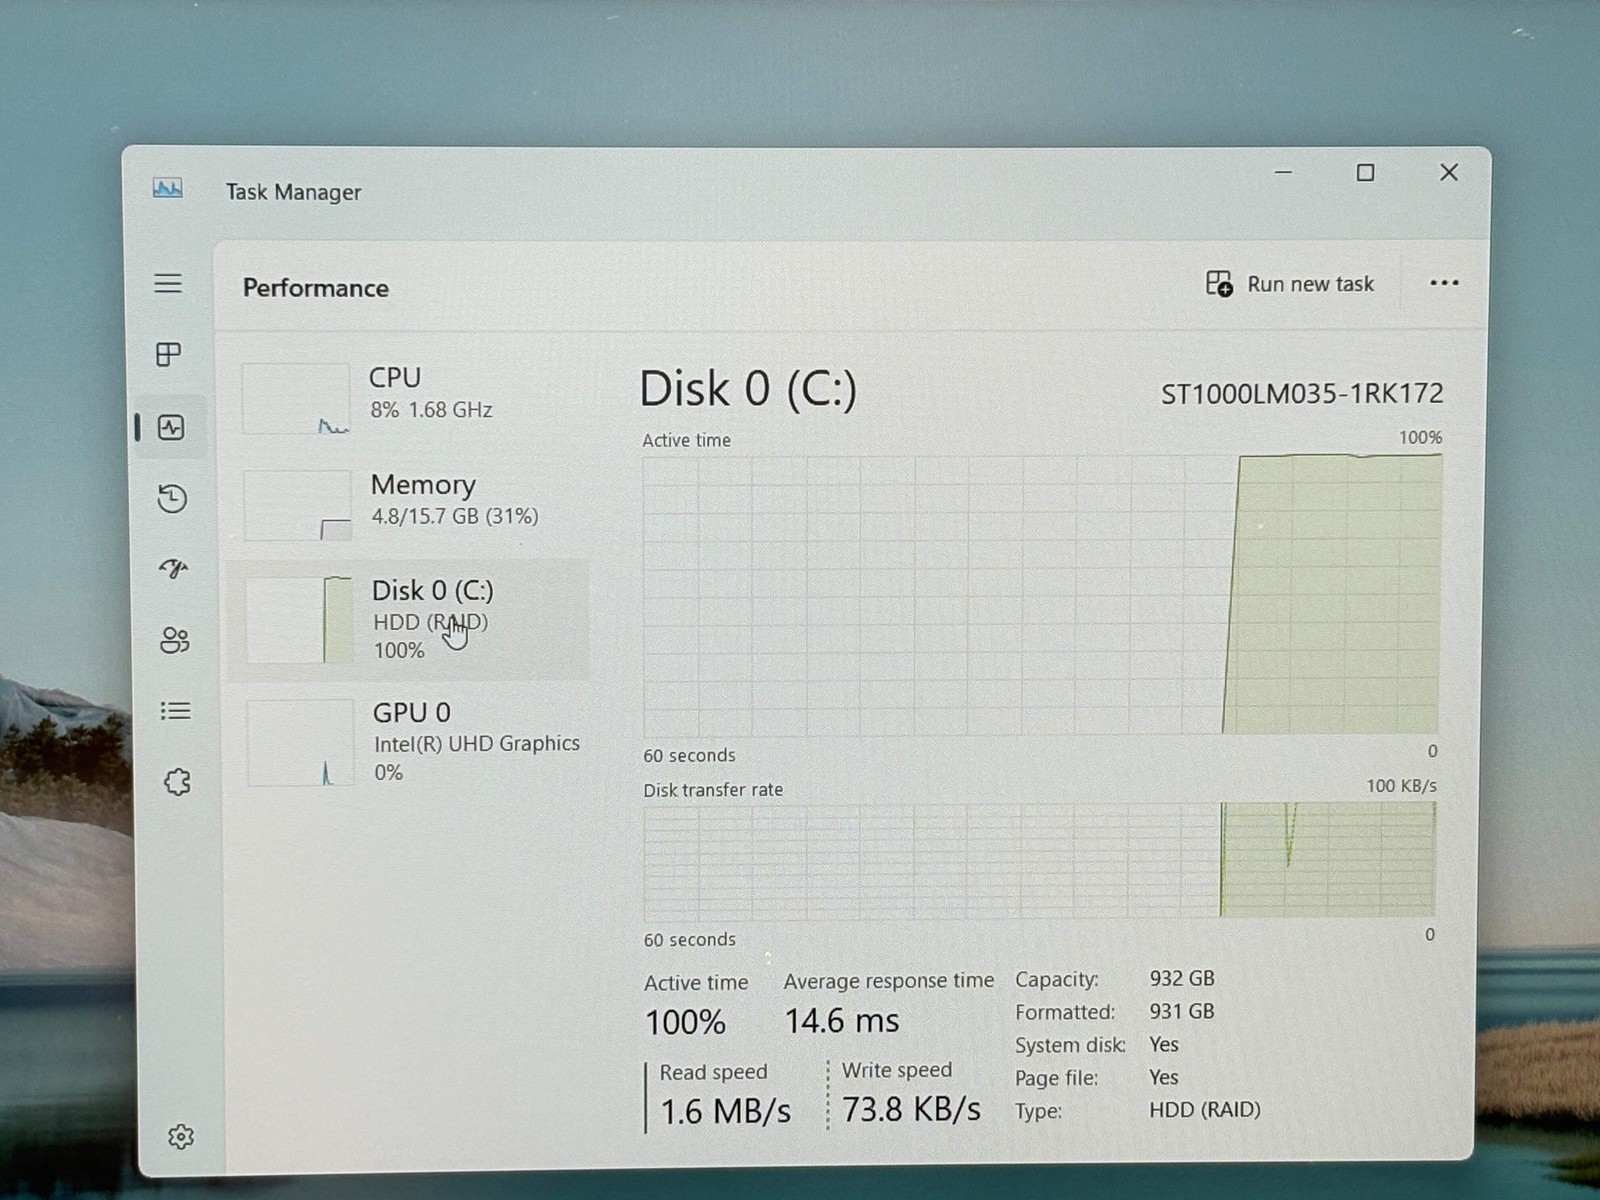This screenshot has height=1200, width=1600.
Task: Click the Page file Yes value
Action: (1164, 1077)
